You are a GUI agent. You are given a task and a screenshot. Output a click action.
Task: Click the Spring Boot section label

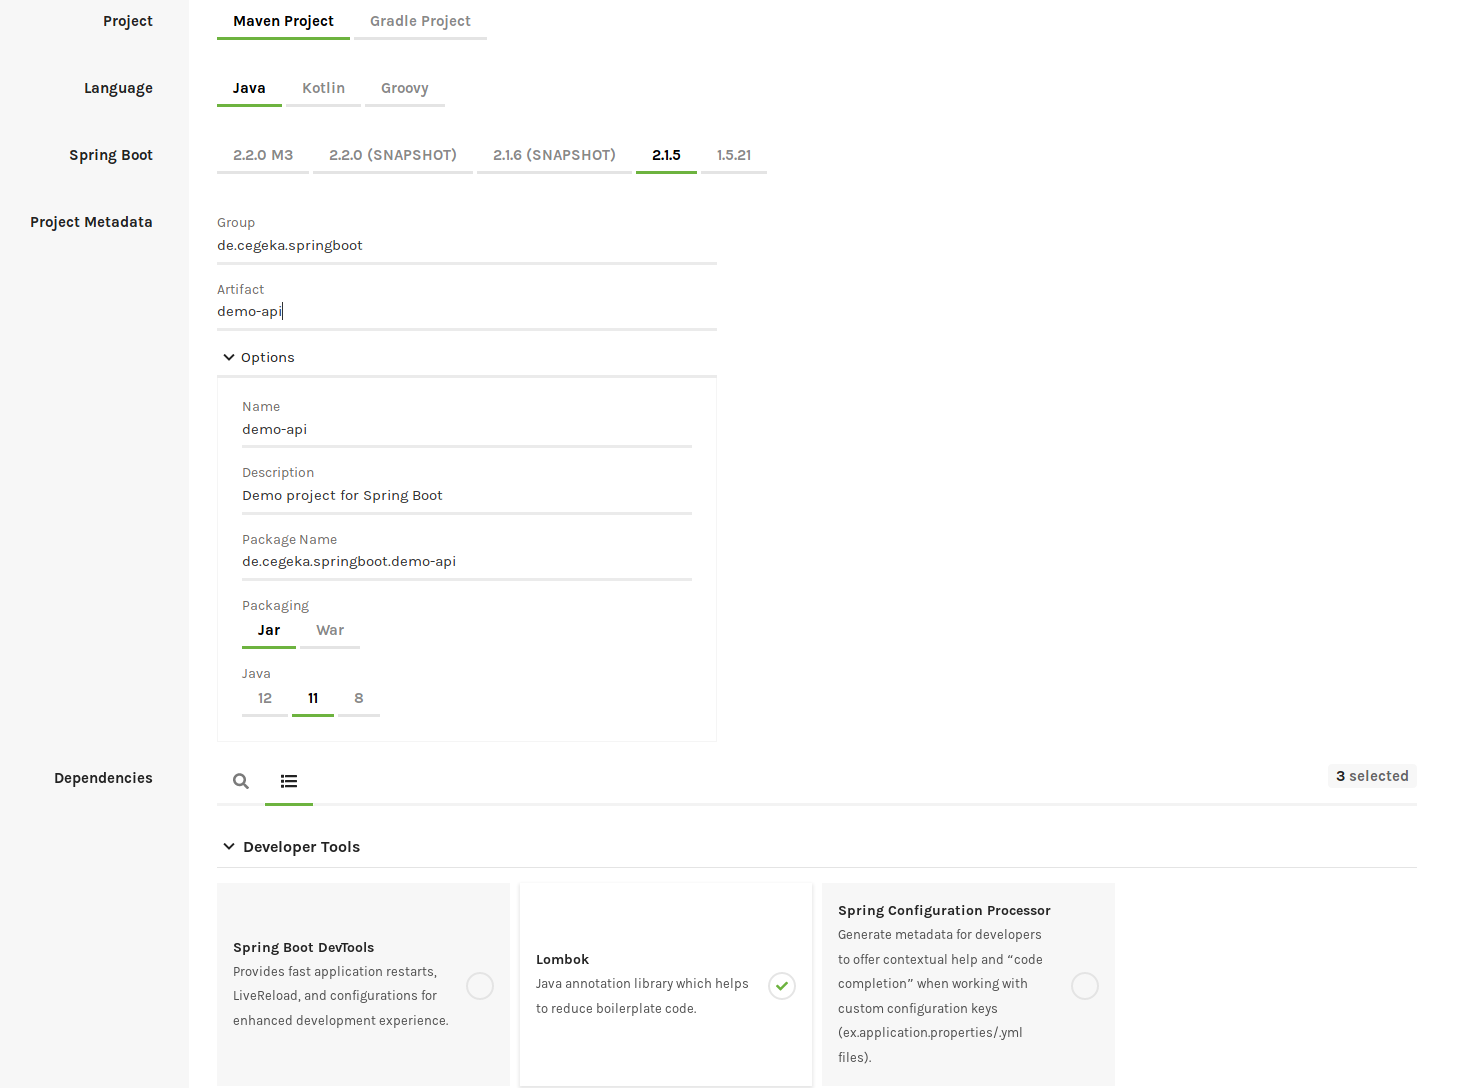111,155
